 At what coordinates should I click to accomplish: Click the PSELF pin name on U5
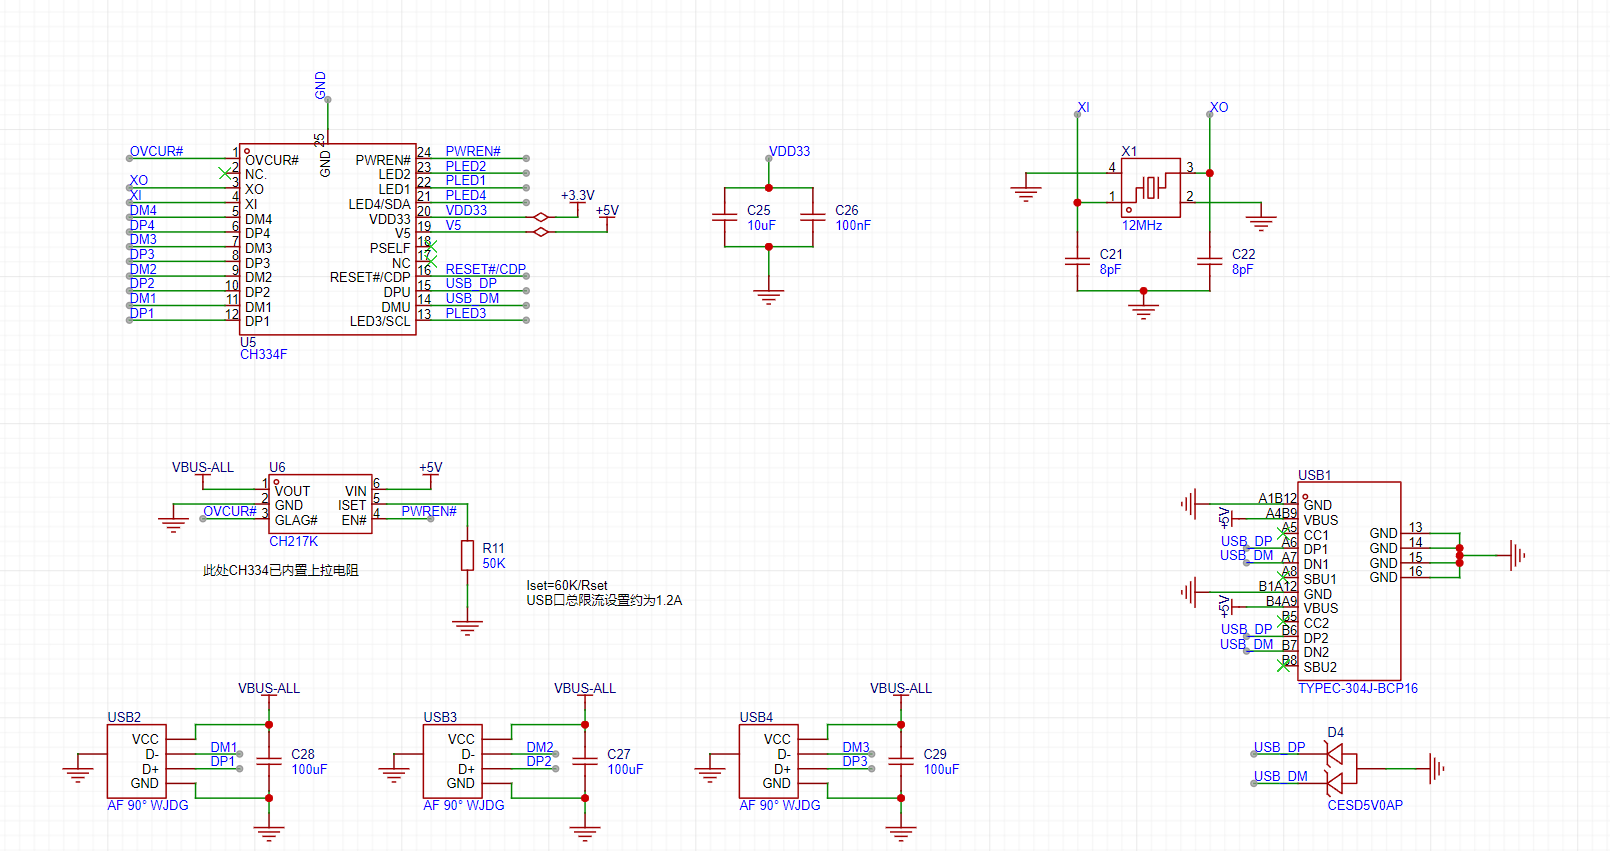[x=390, y=248]
